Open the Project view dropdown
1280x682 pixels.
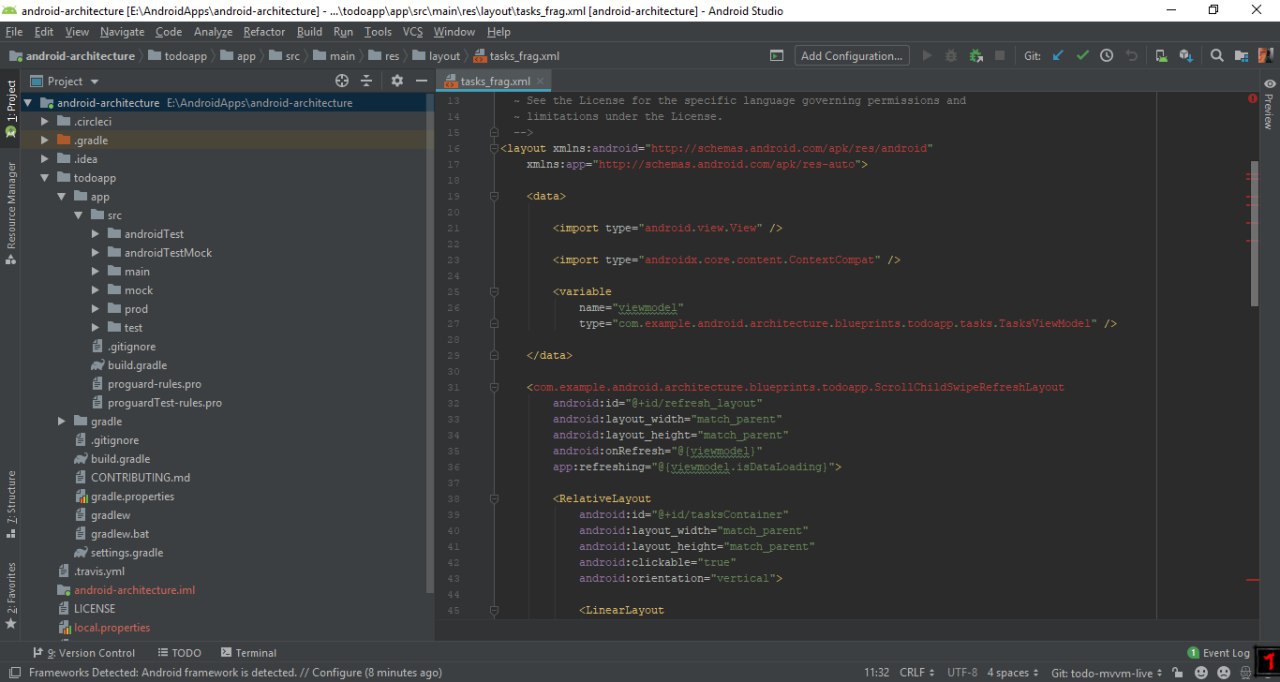[73, 81]
